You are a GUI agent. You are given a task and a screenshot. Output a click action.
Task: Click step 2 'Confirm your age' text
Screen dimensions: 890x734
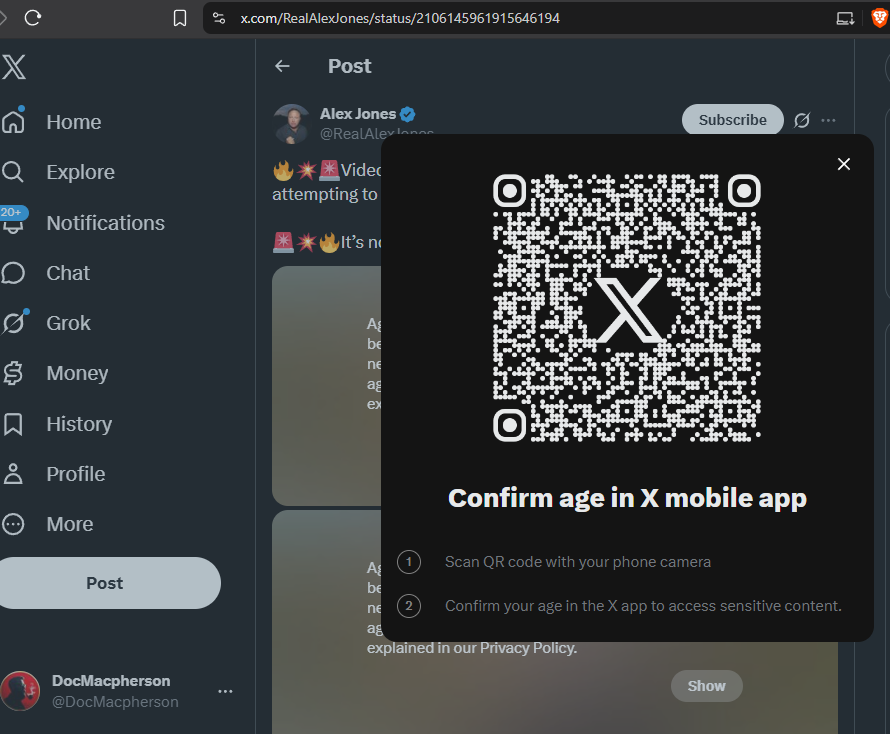(x=643, y=606)
